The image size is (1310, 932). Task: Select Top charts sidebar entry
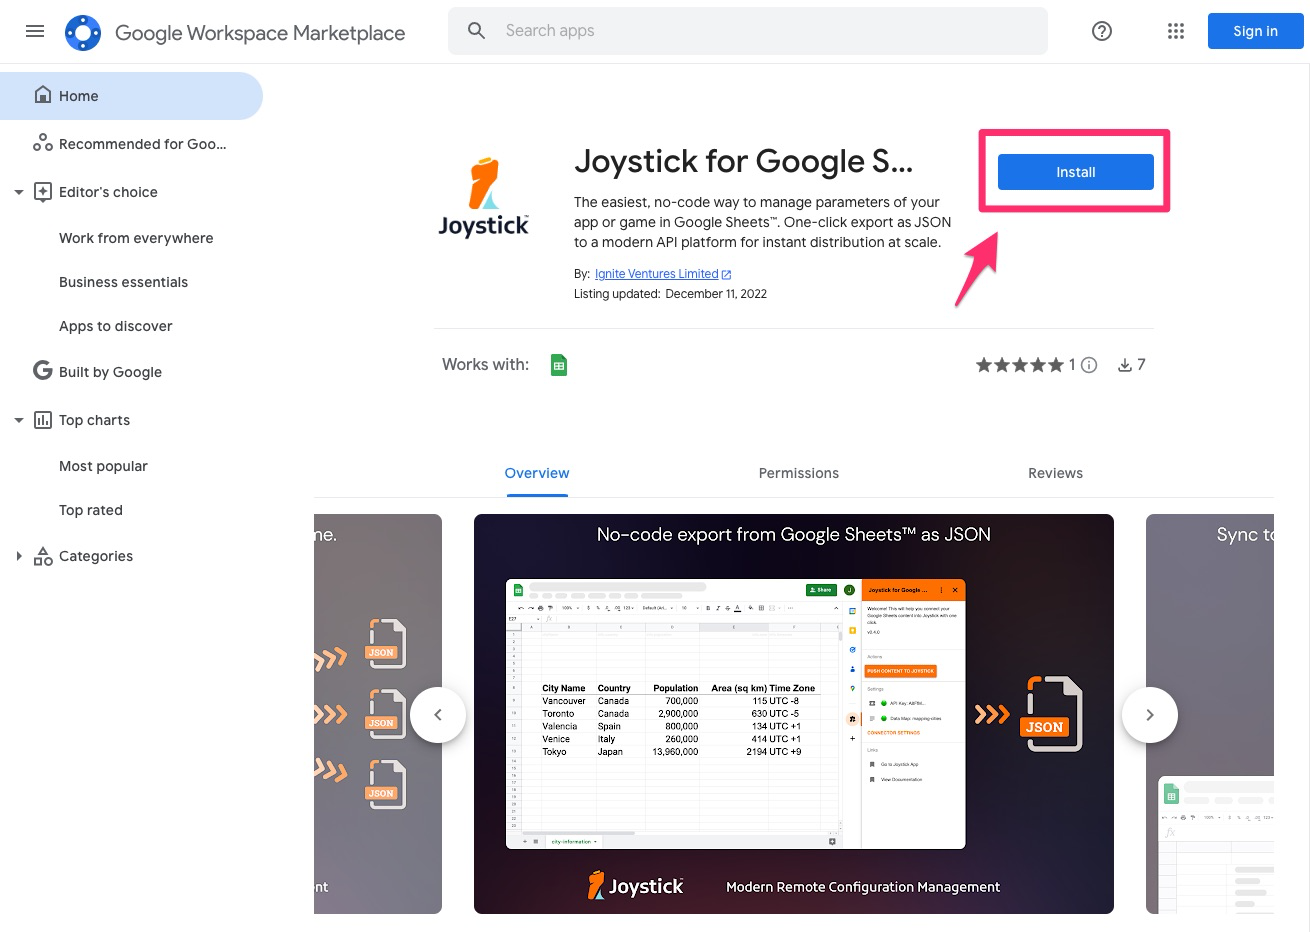(94, 420)
